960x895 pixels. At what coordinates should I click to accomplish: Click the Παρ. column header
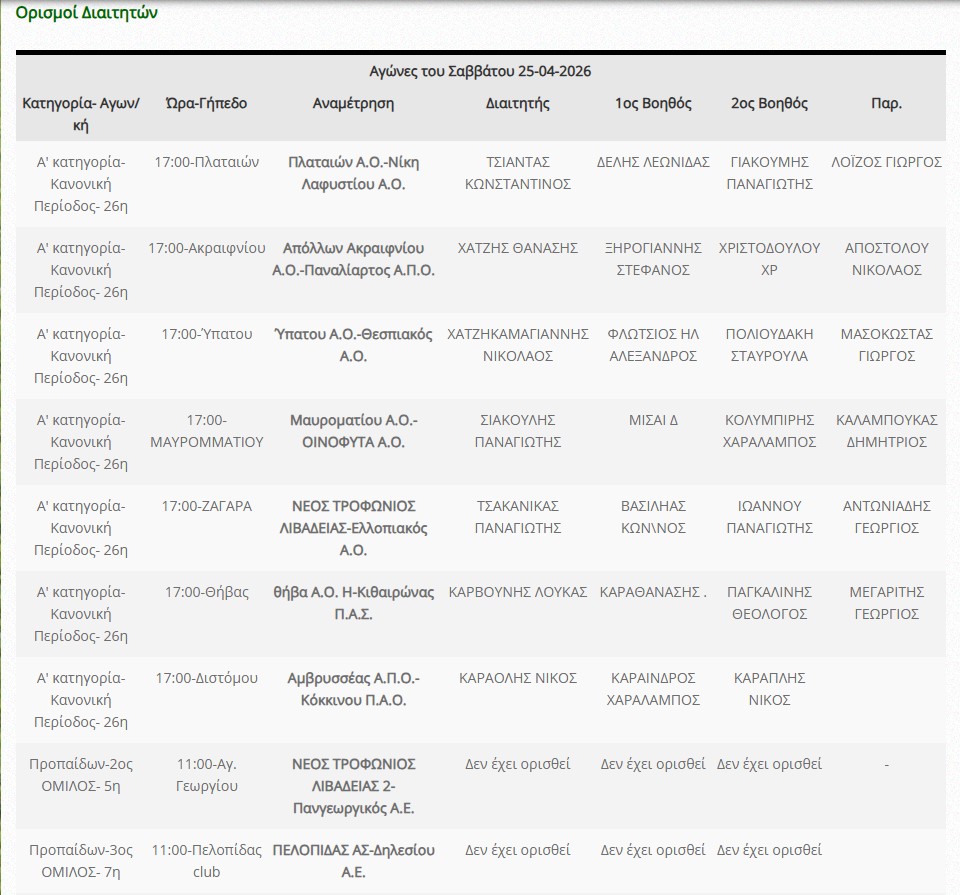pyautogui.click(x=886, y=103)
